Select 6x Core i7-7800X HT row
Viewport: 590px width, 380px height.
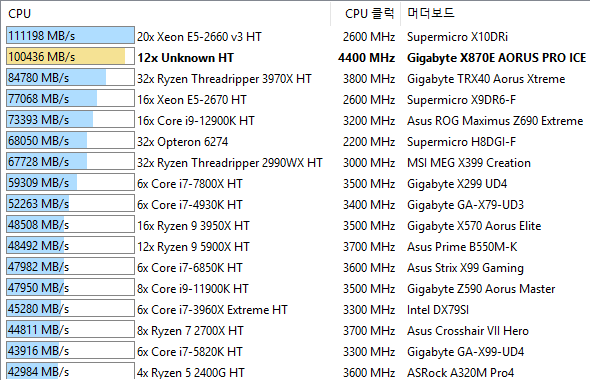coord(190,184)
